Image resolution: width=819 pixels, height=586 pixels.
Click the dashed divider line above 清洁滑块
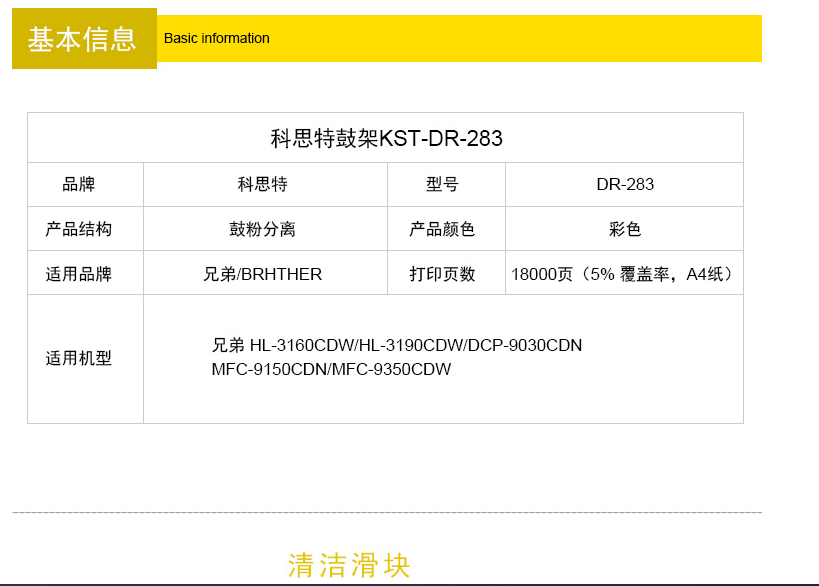point(387,512)
